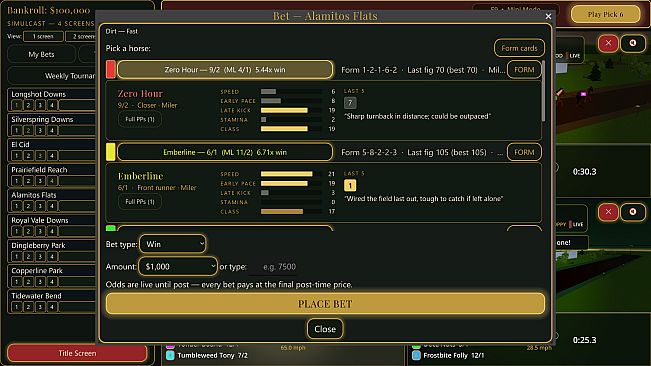Click the Frostbite Folly 12/1 entry
The width and height of the screenshot is (651, 366).
point(453,355)
